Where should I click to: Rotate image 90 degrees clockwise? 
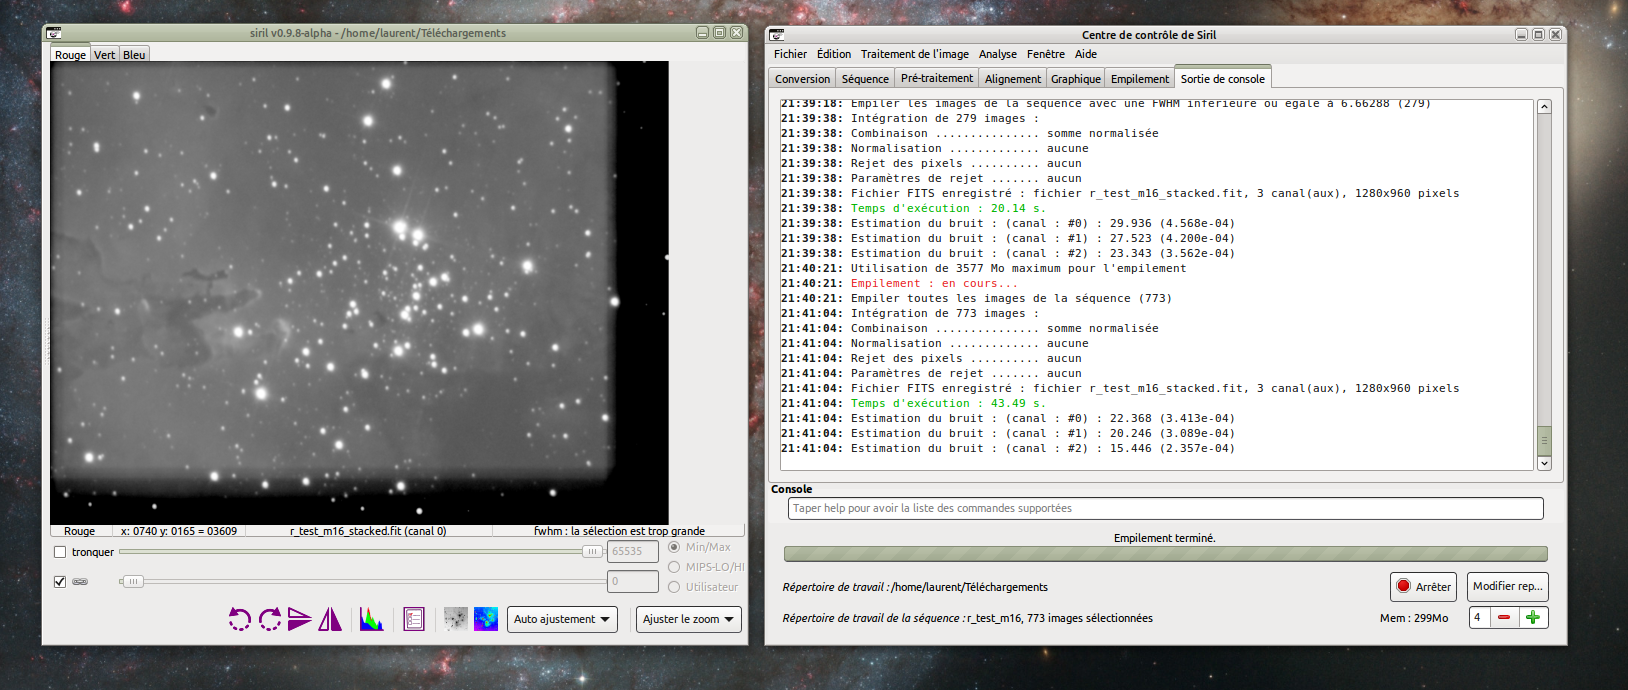[x=270, y=620]
